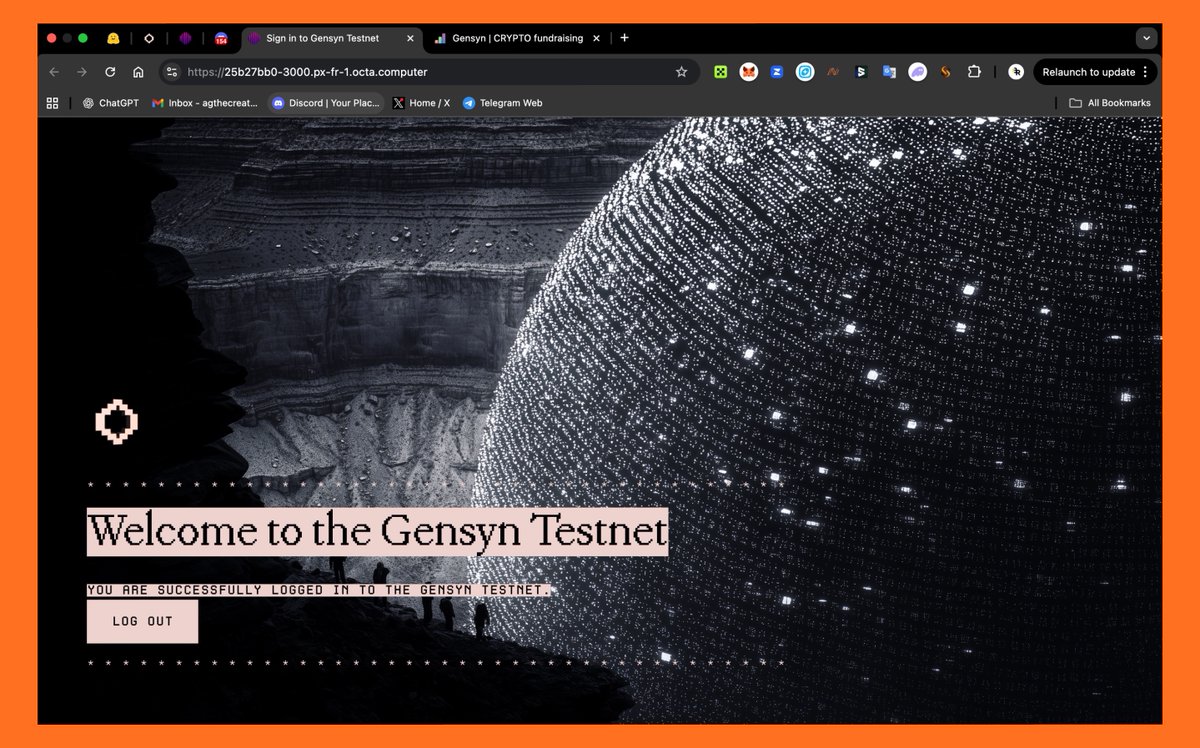Open the browser home page
1200x748 pixels.
[x=138, y=72]
